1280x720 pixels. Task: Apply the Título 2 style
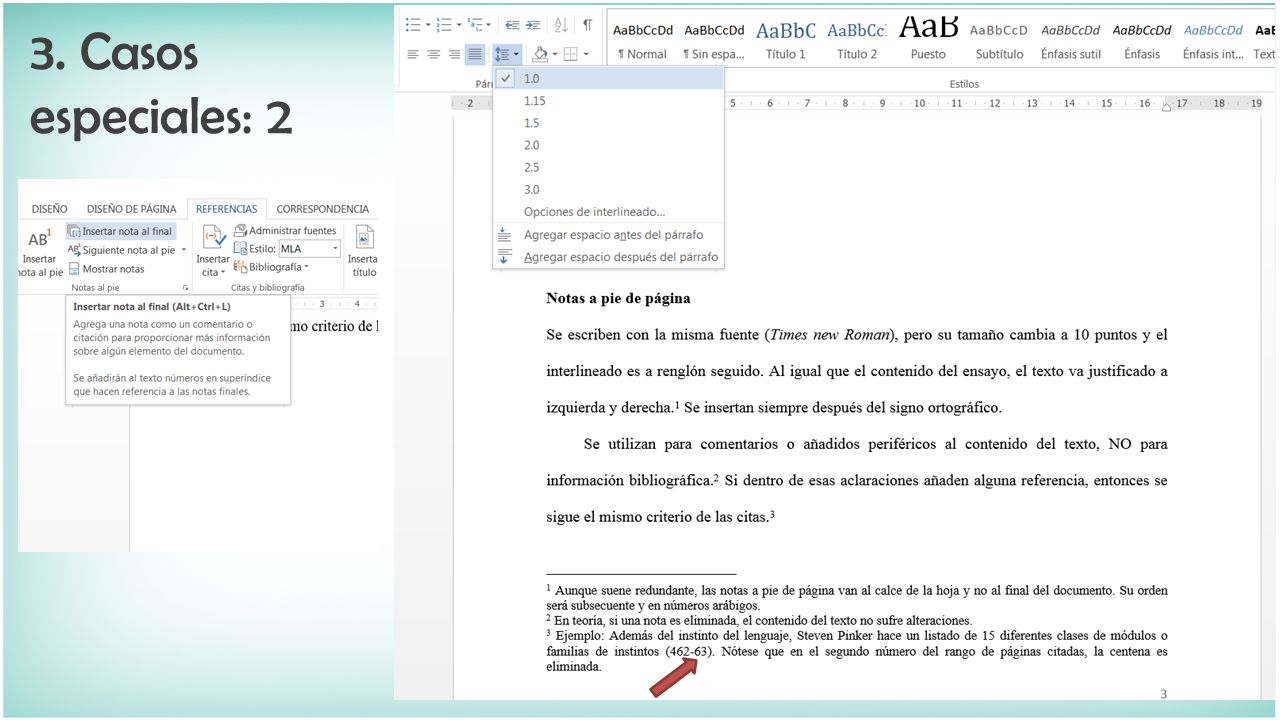[857, 41]
